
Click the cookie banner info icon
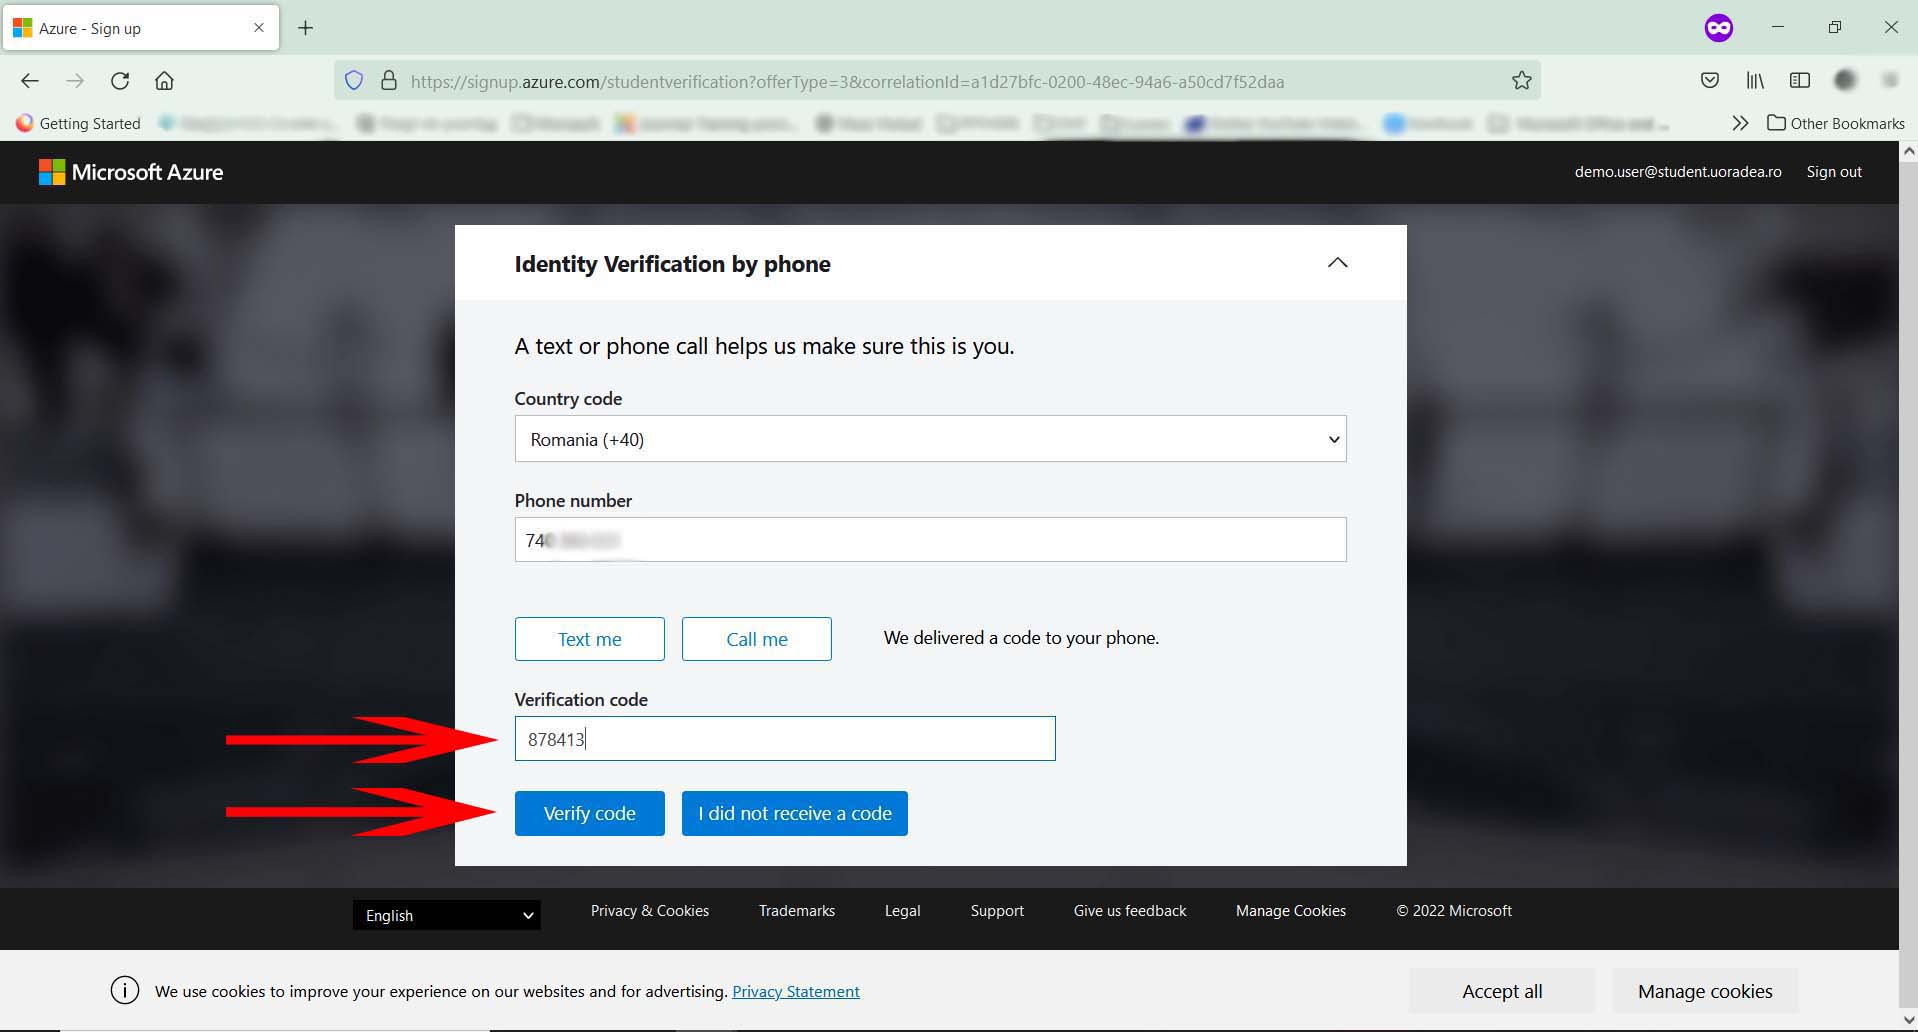click(125, 990)
